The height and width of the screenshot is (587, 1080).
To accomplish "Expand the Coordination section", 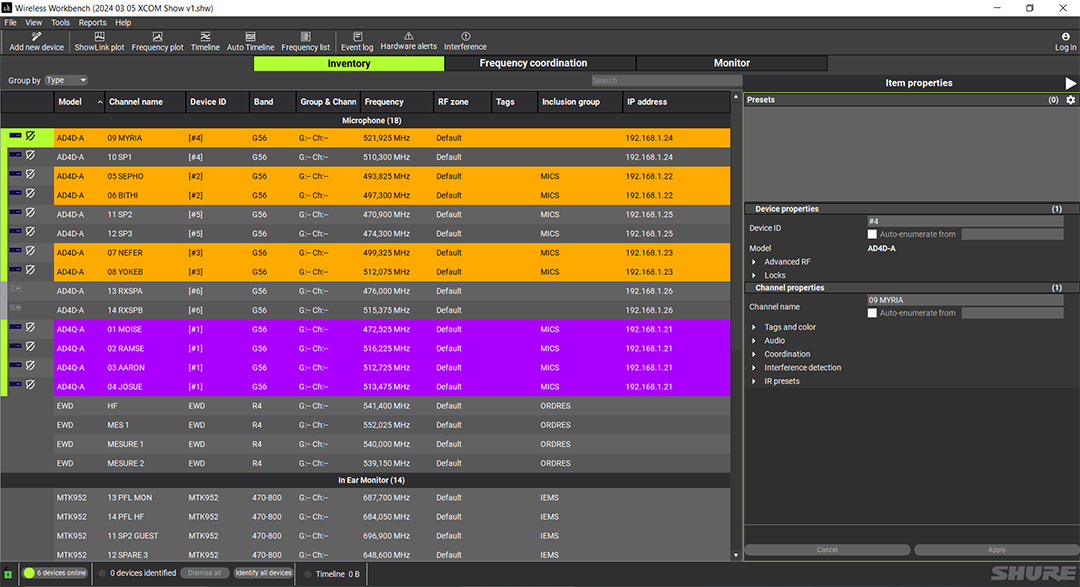I will pyautogui.click(x=754, y=354).
